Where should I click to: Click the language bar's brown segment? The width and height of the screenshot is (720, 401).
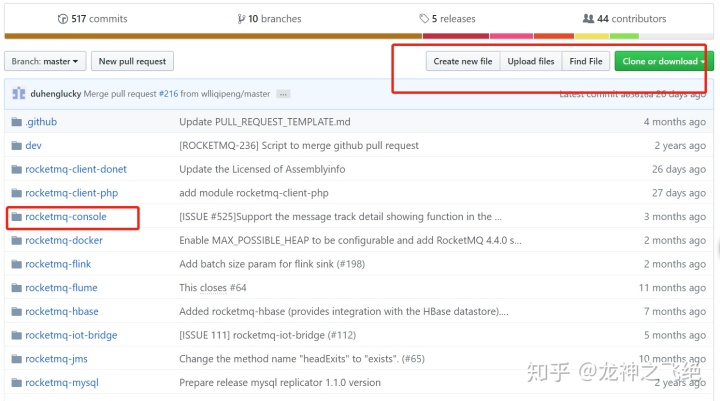(214, 36)
